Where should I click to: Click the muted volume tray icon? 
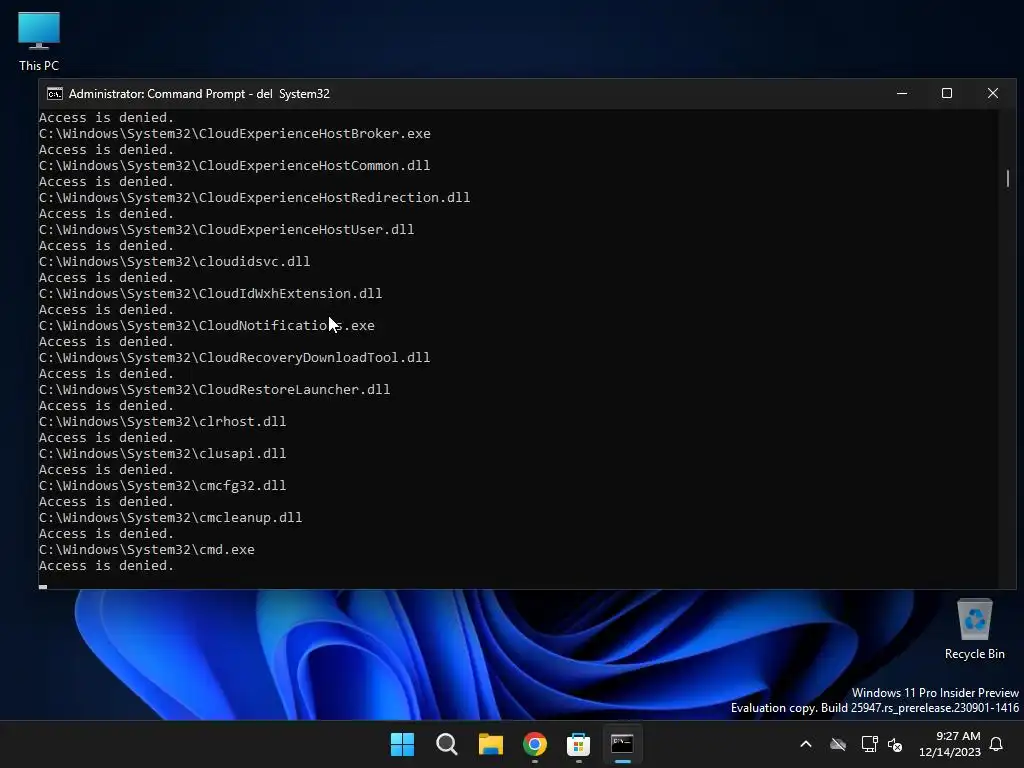pyautogui.click(x=895, y=744)
